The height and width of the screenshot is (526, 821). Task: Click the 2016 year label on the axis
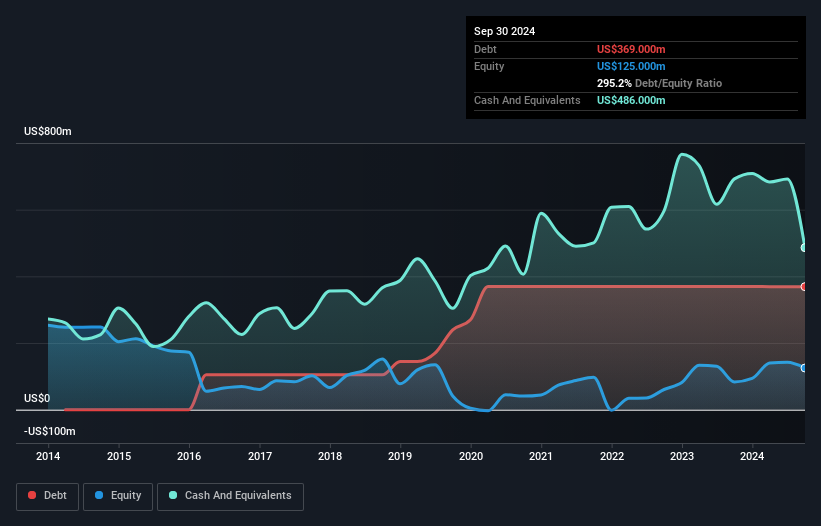click(x=189, y=457)
